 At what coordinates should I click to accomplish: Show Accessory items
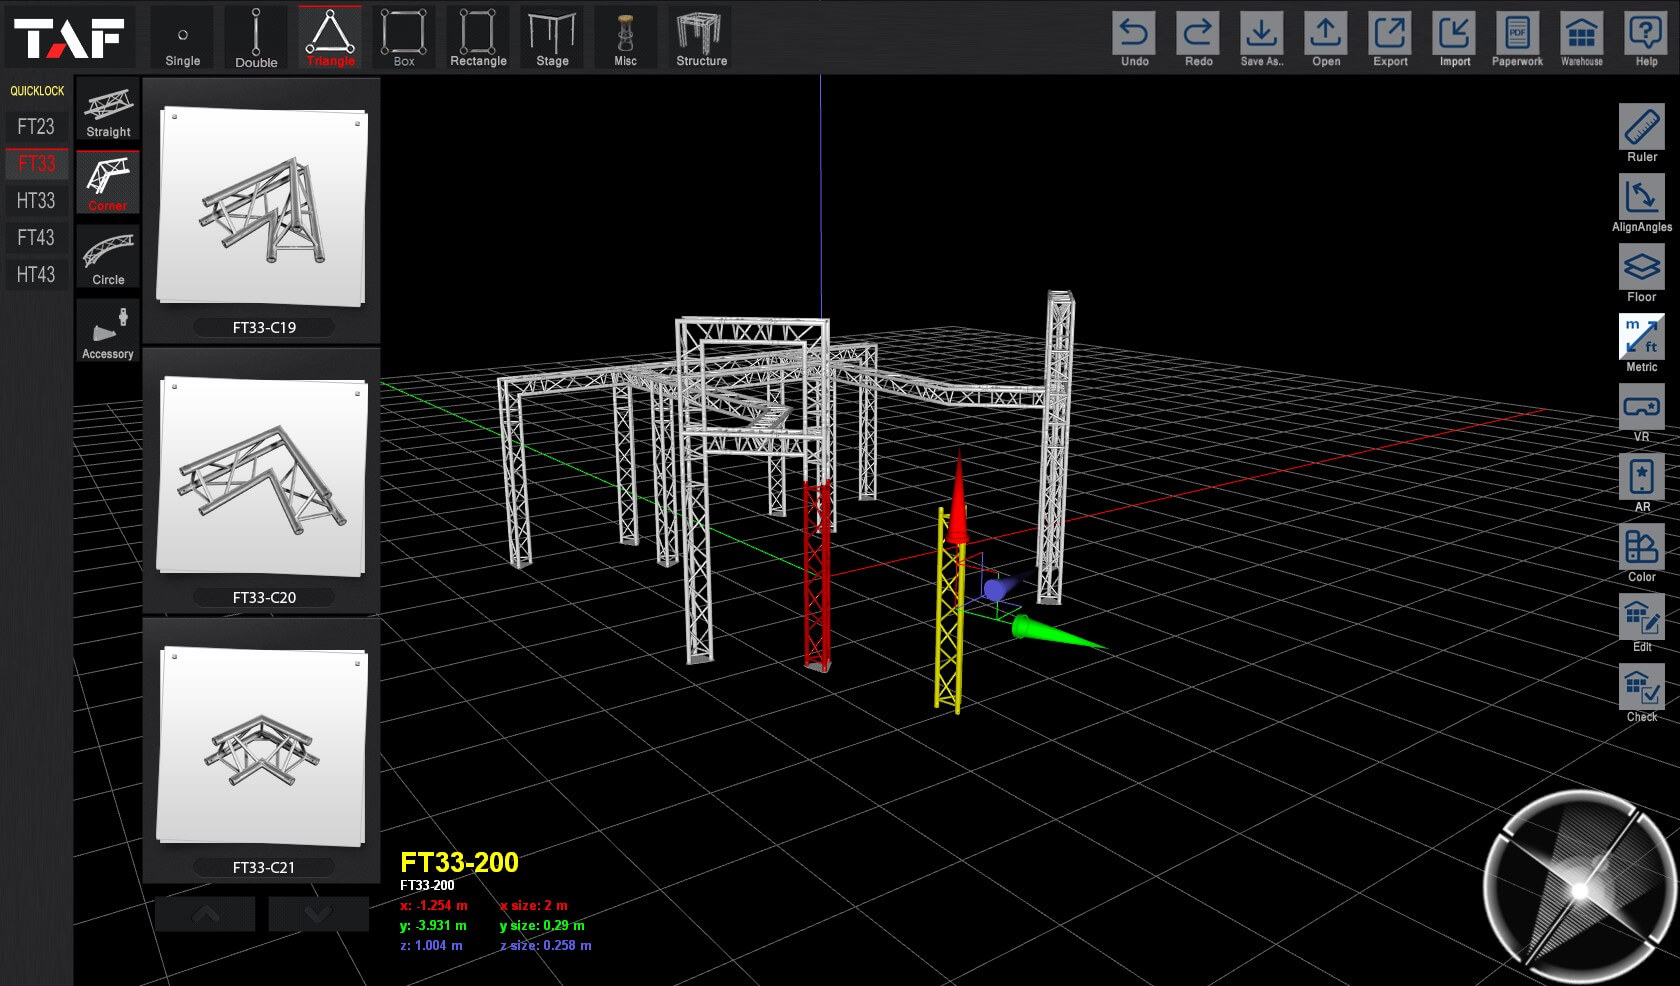[x=108, y=331]
